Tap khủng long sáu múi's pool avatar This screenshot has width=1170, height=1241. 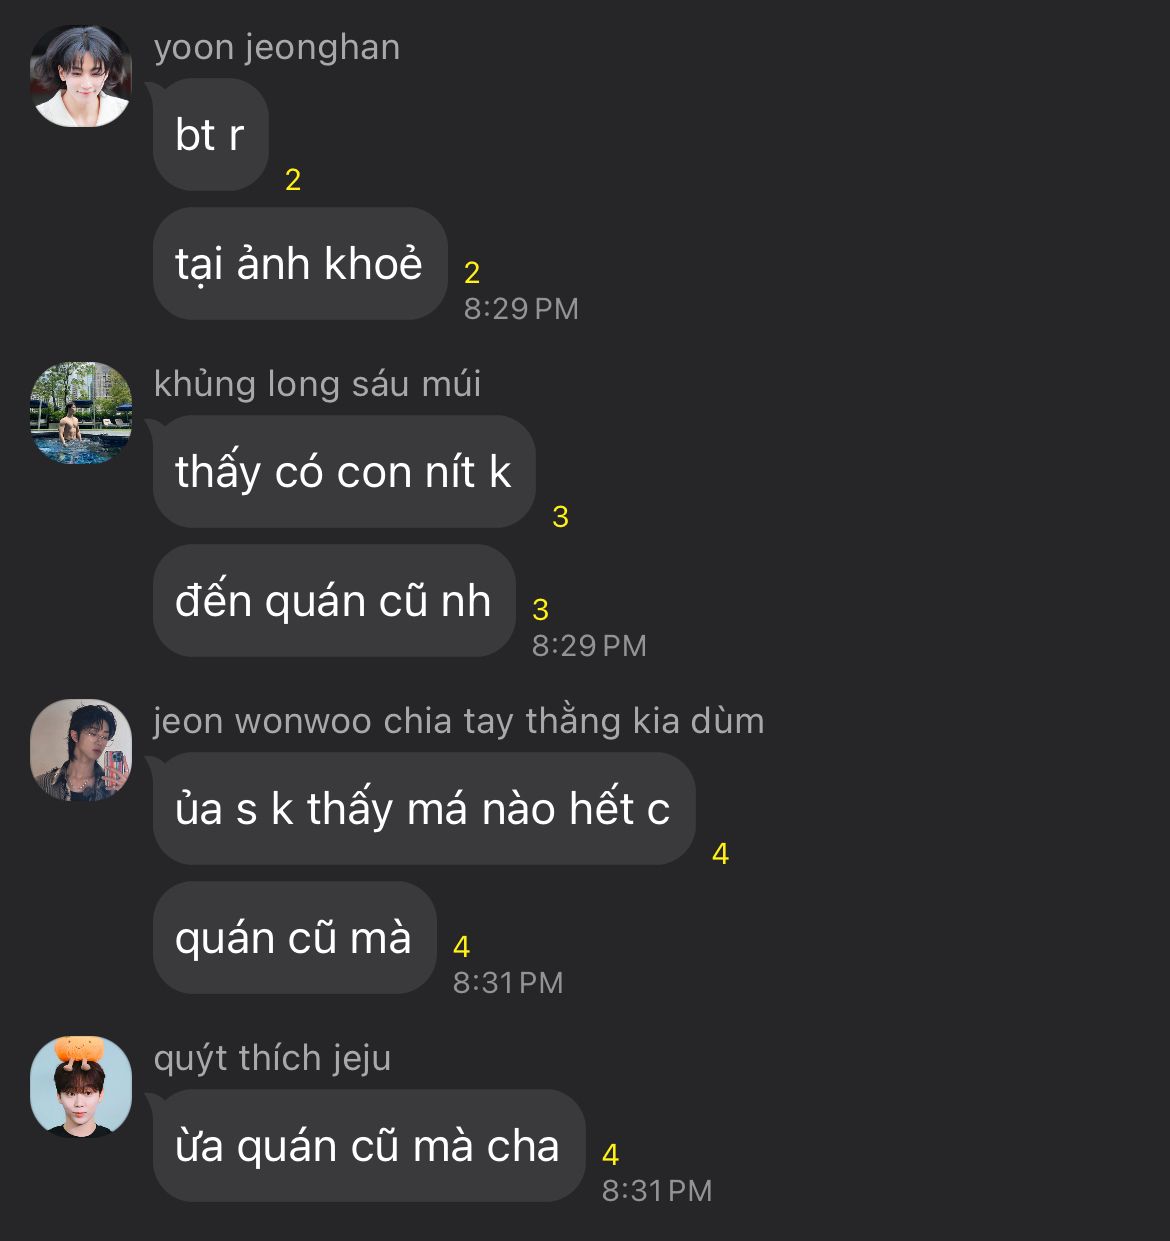(x=81, y=413)
